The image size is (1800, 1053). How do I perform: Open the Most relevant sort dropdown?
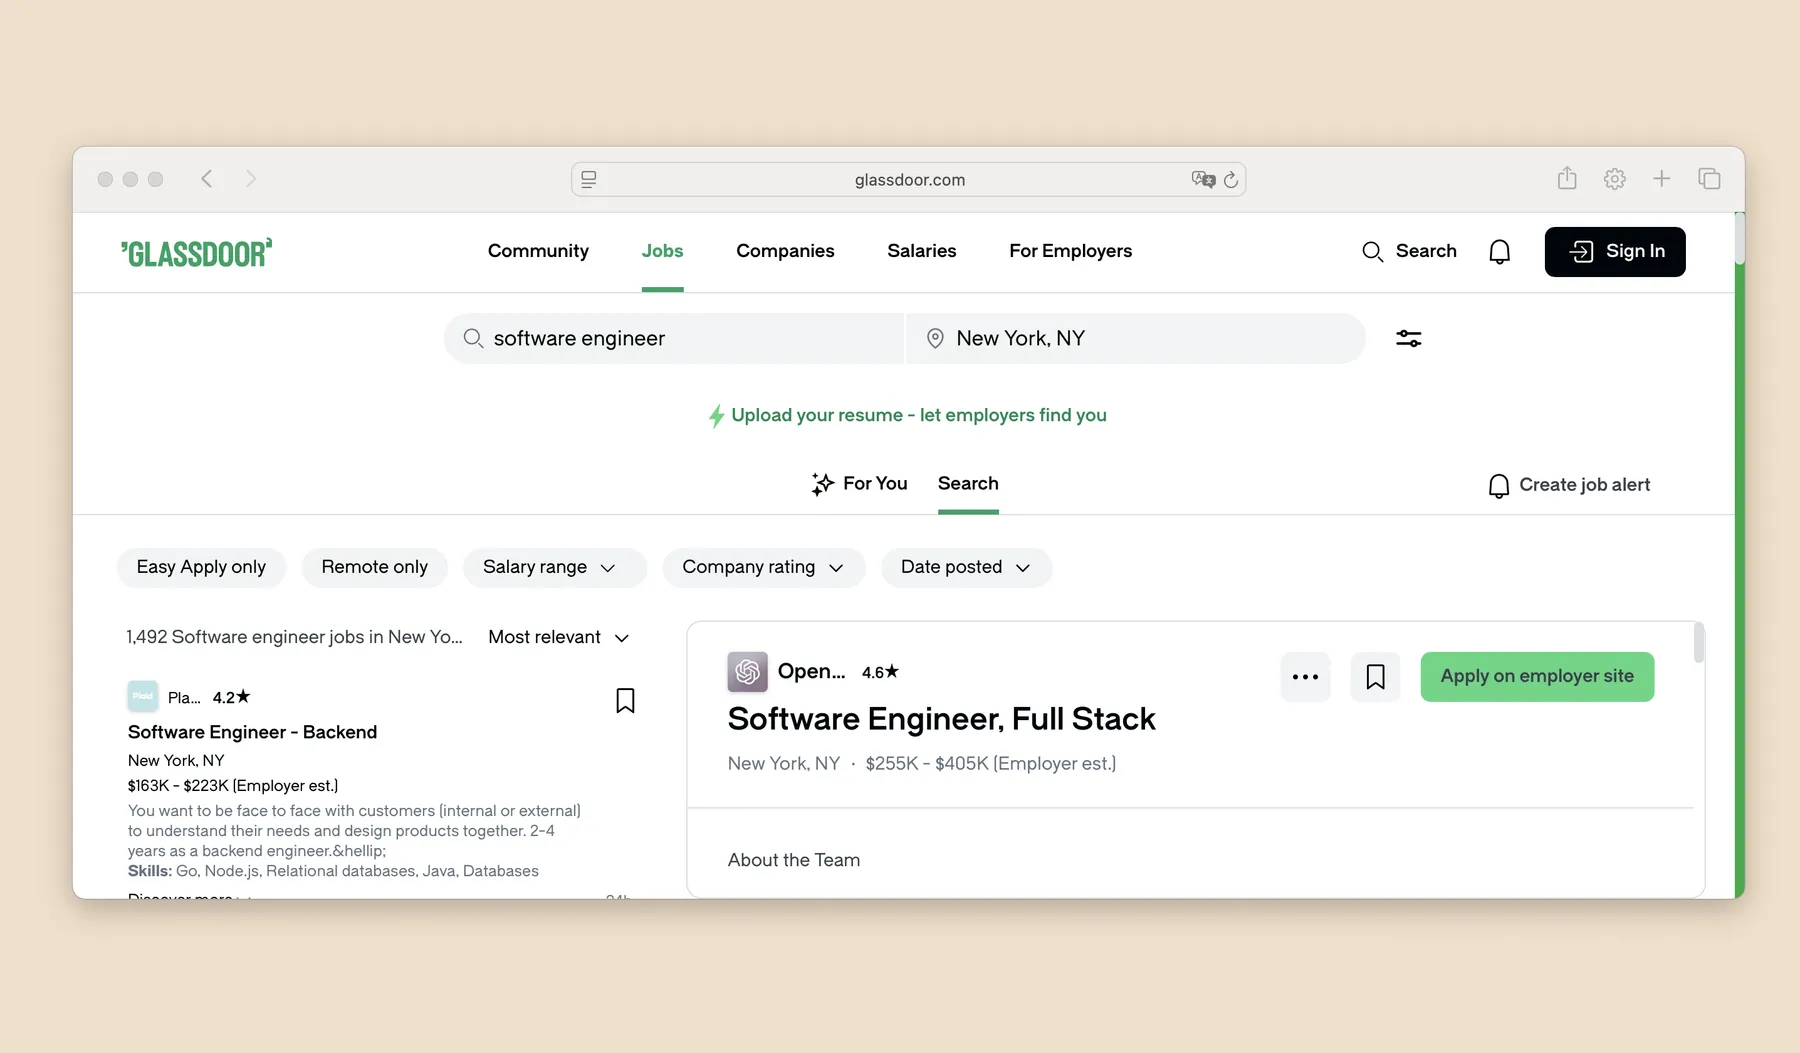[x=558, y=637]
